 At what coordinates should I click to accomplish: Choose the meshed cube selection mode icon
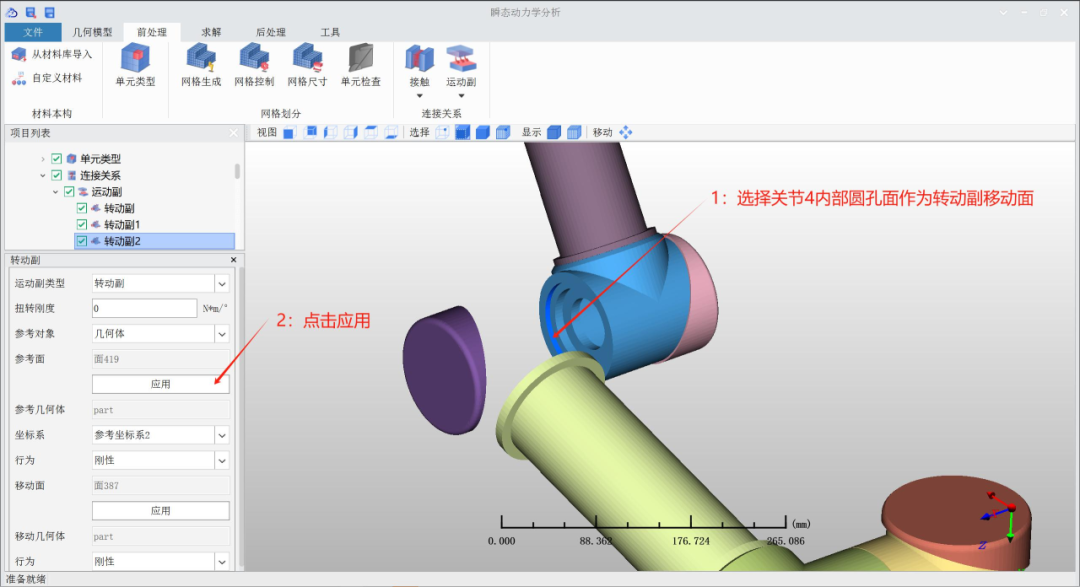pos(503,132)
